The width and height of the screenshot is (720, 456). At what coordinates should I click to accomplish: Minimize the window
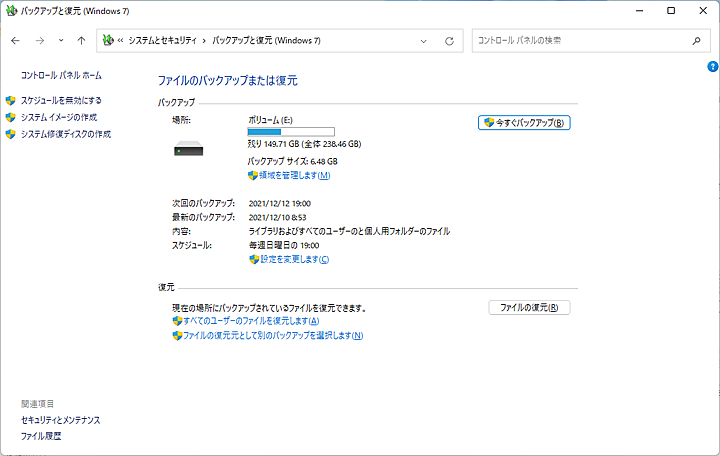coord(639,11)
